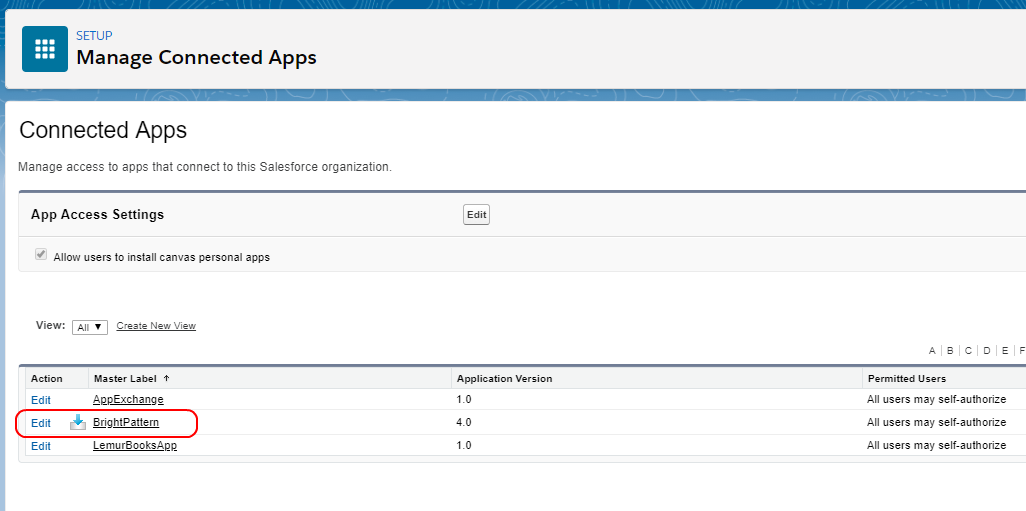Screen dimensions: 1026x511
Task: Open the BrightPattern connected app
Action: tap(126, 423)
